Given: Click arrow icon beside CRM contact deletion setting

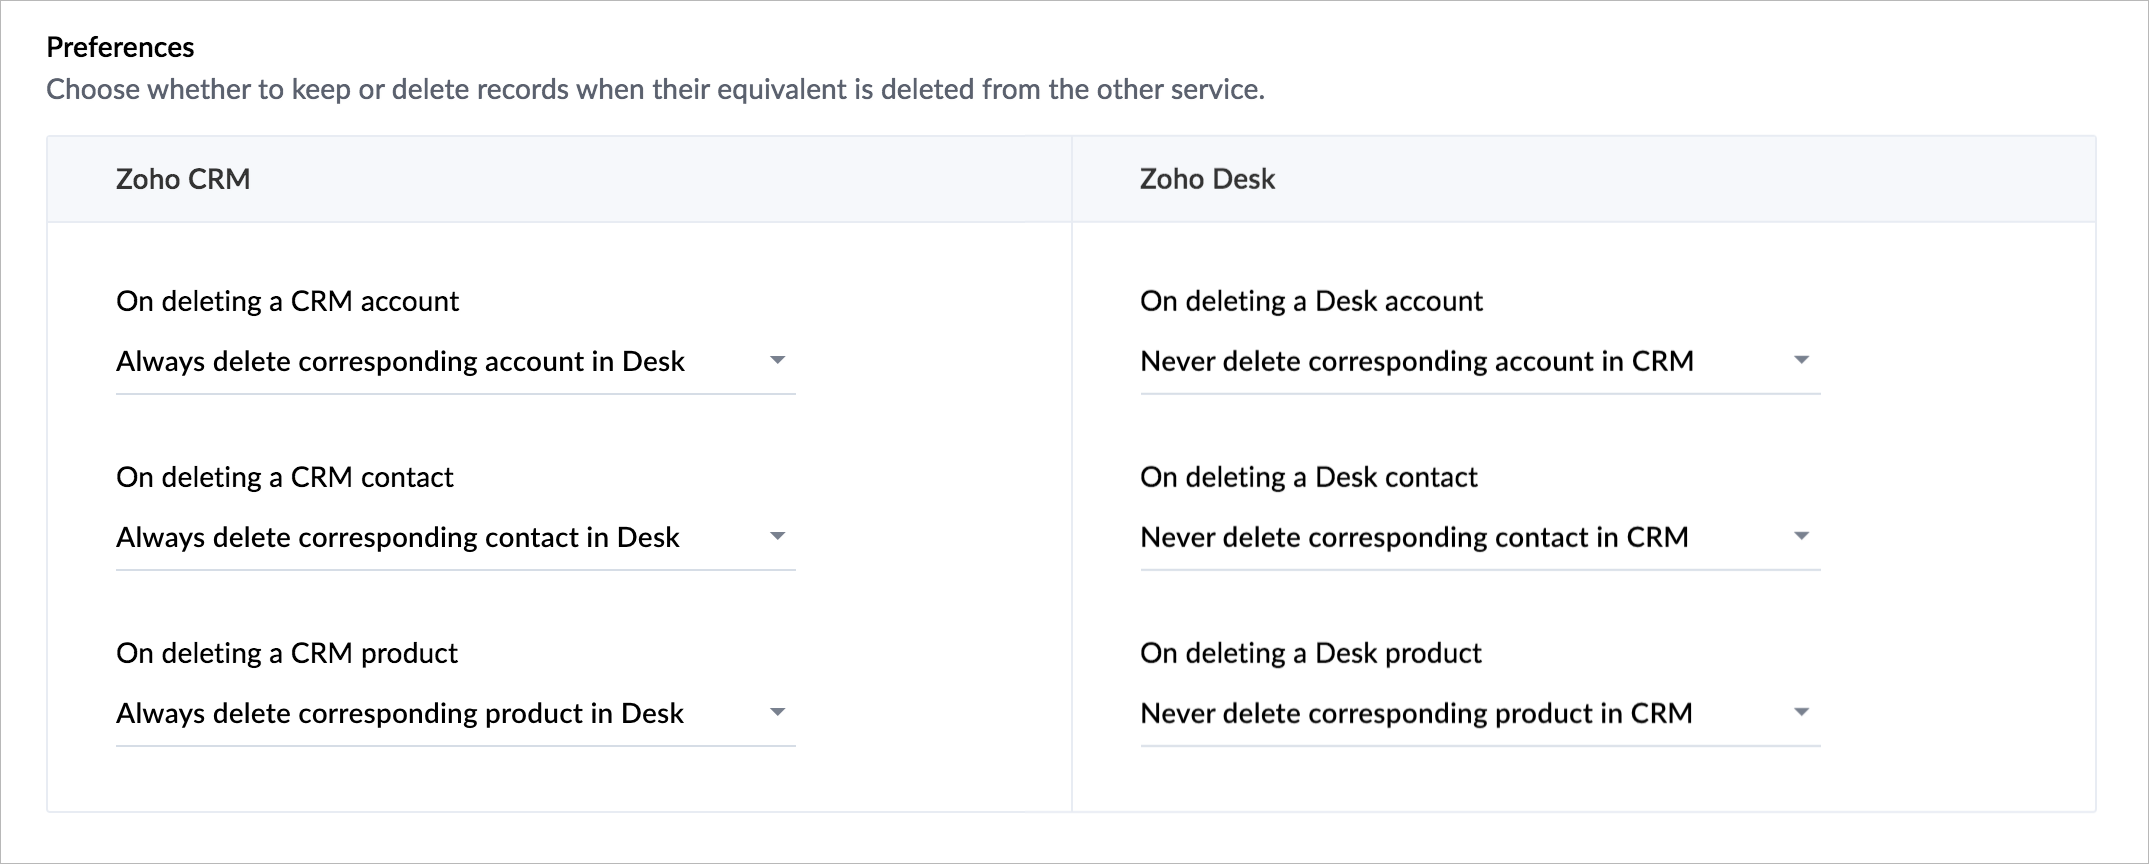Looking at the screenshot, I should click(x=777, y=537).
